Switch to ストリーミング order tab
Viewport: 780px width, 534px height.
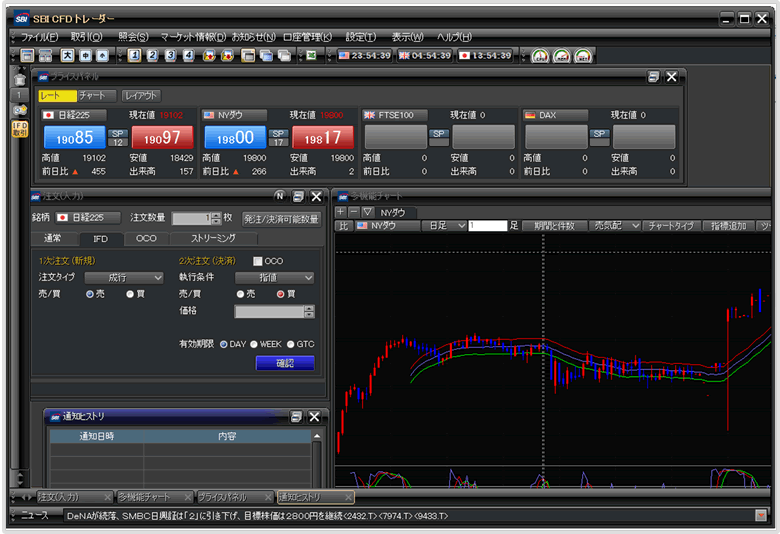pyautogui.click(x=213, y=238)
